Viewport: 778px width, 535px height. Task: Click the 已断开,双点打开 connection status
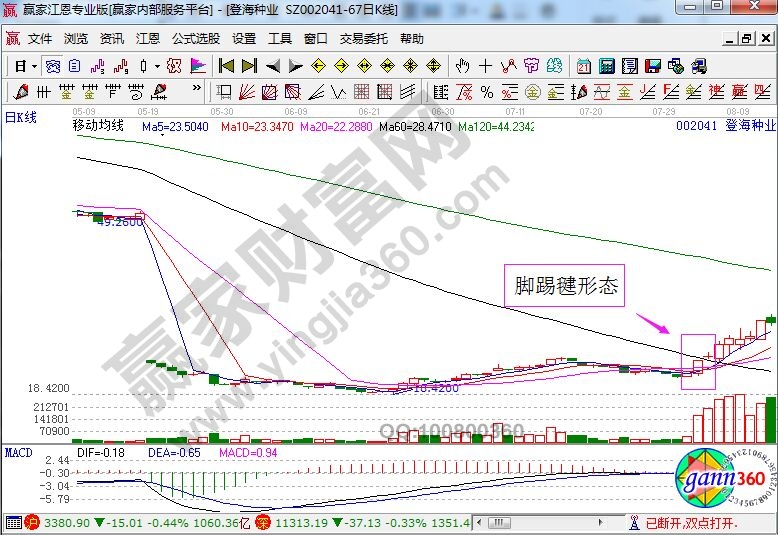(691, 523)
